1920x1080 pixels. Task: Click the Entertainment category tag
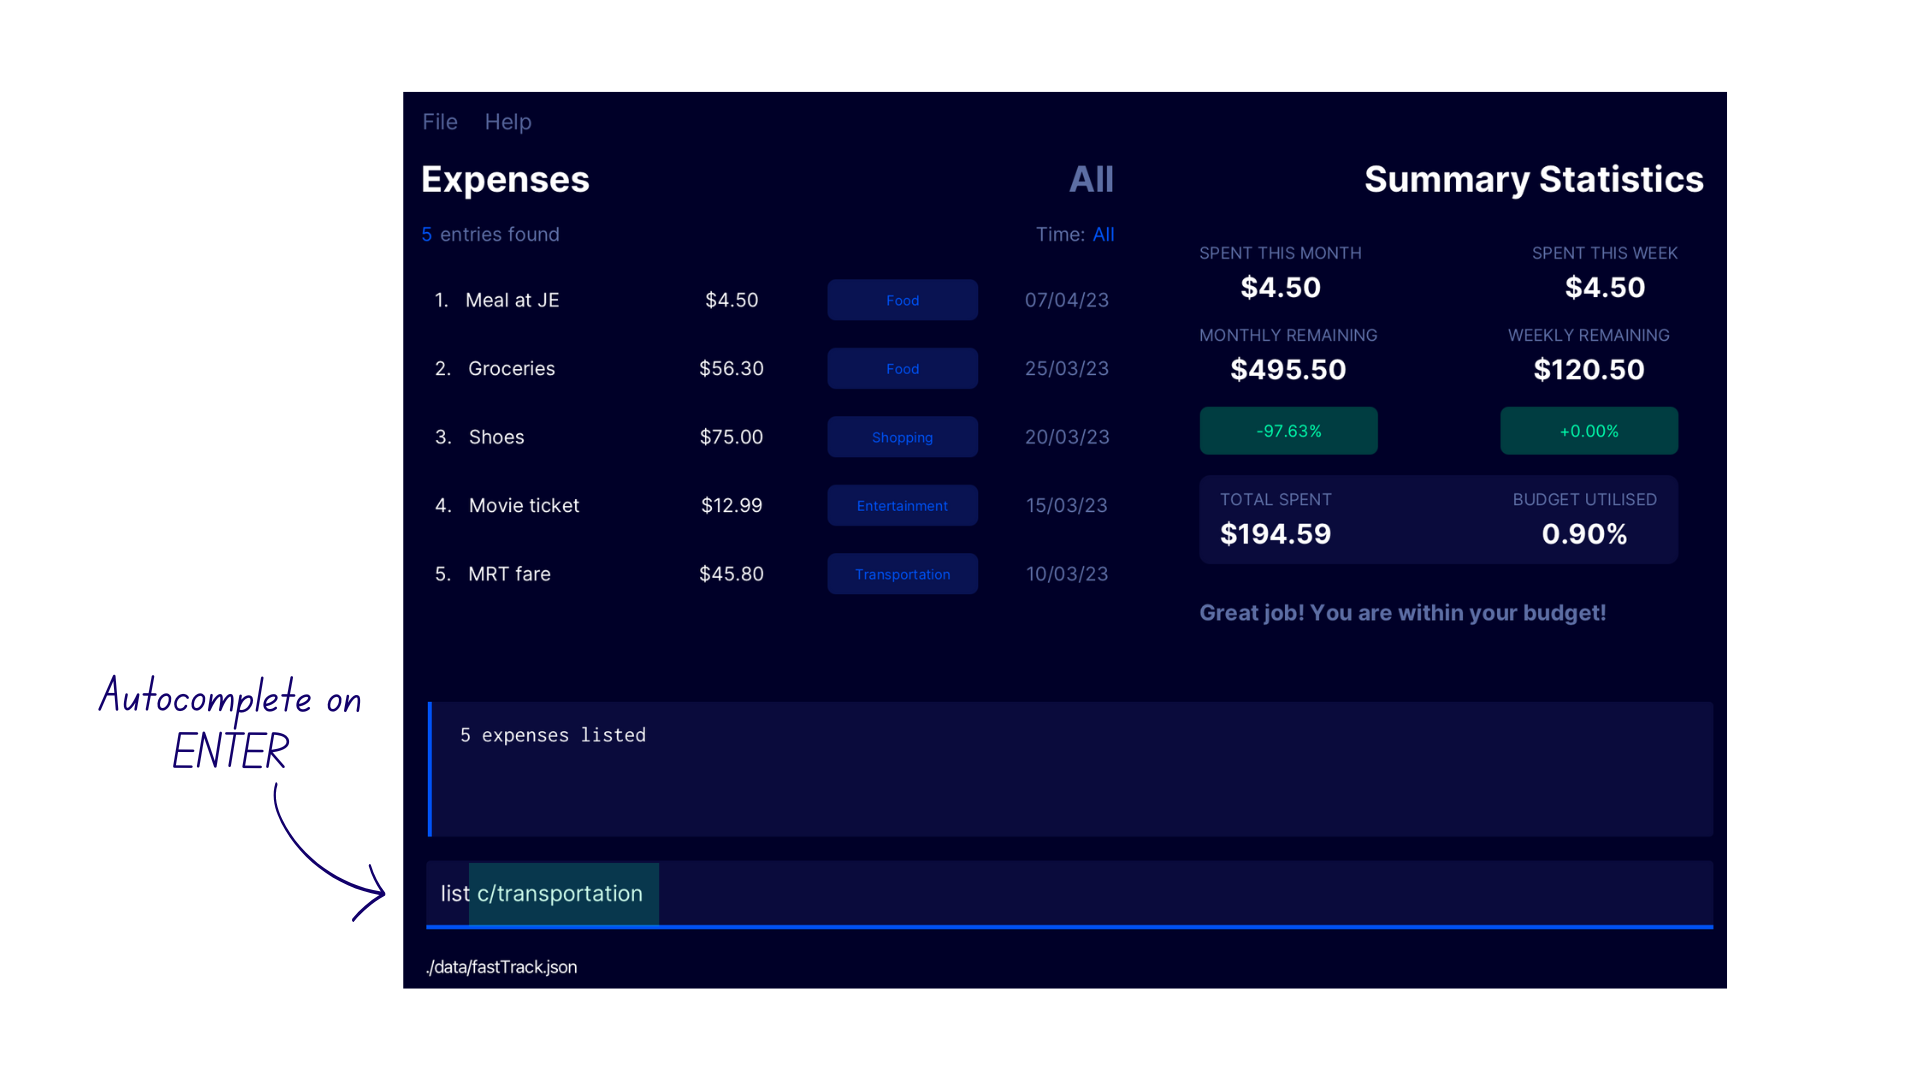902,505
